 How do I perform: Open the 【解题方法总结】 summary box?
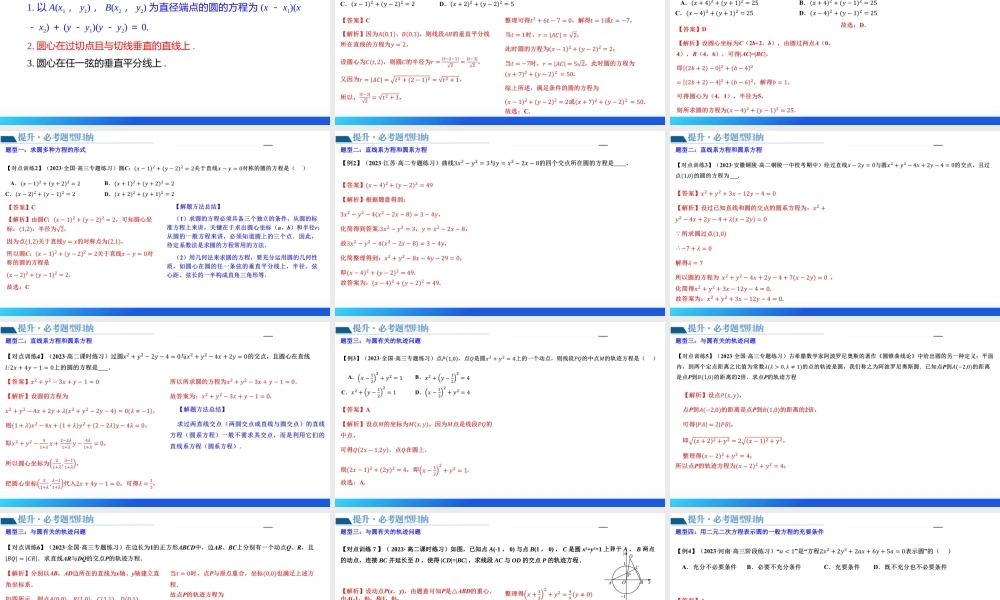pos(198,206)
